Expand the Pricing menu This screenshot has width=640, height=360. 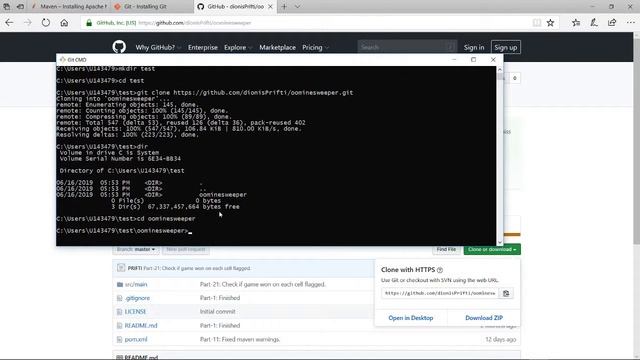pyautogui.click(x=315, y=47)
